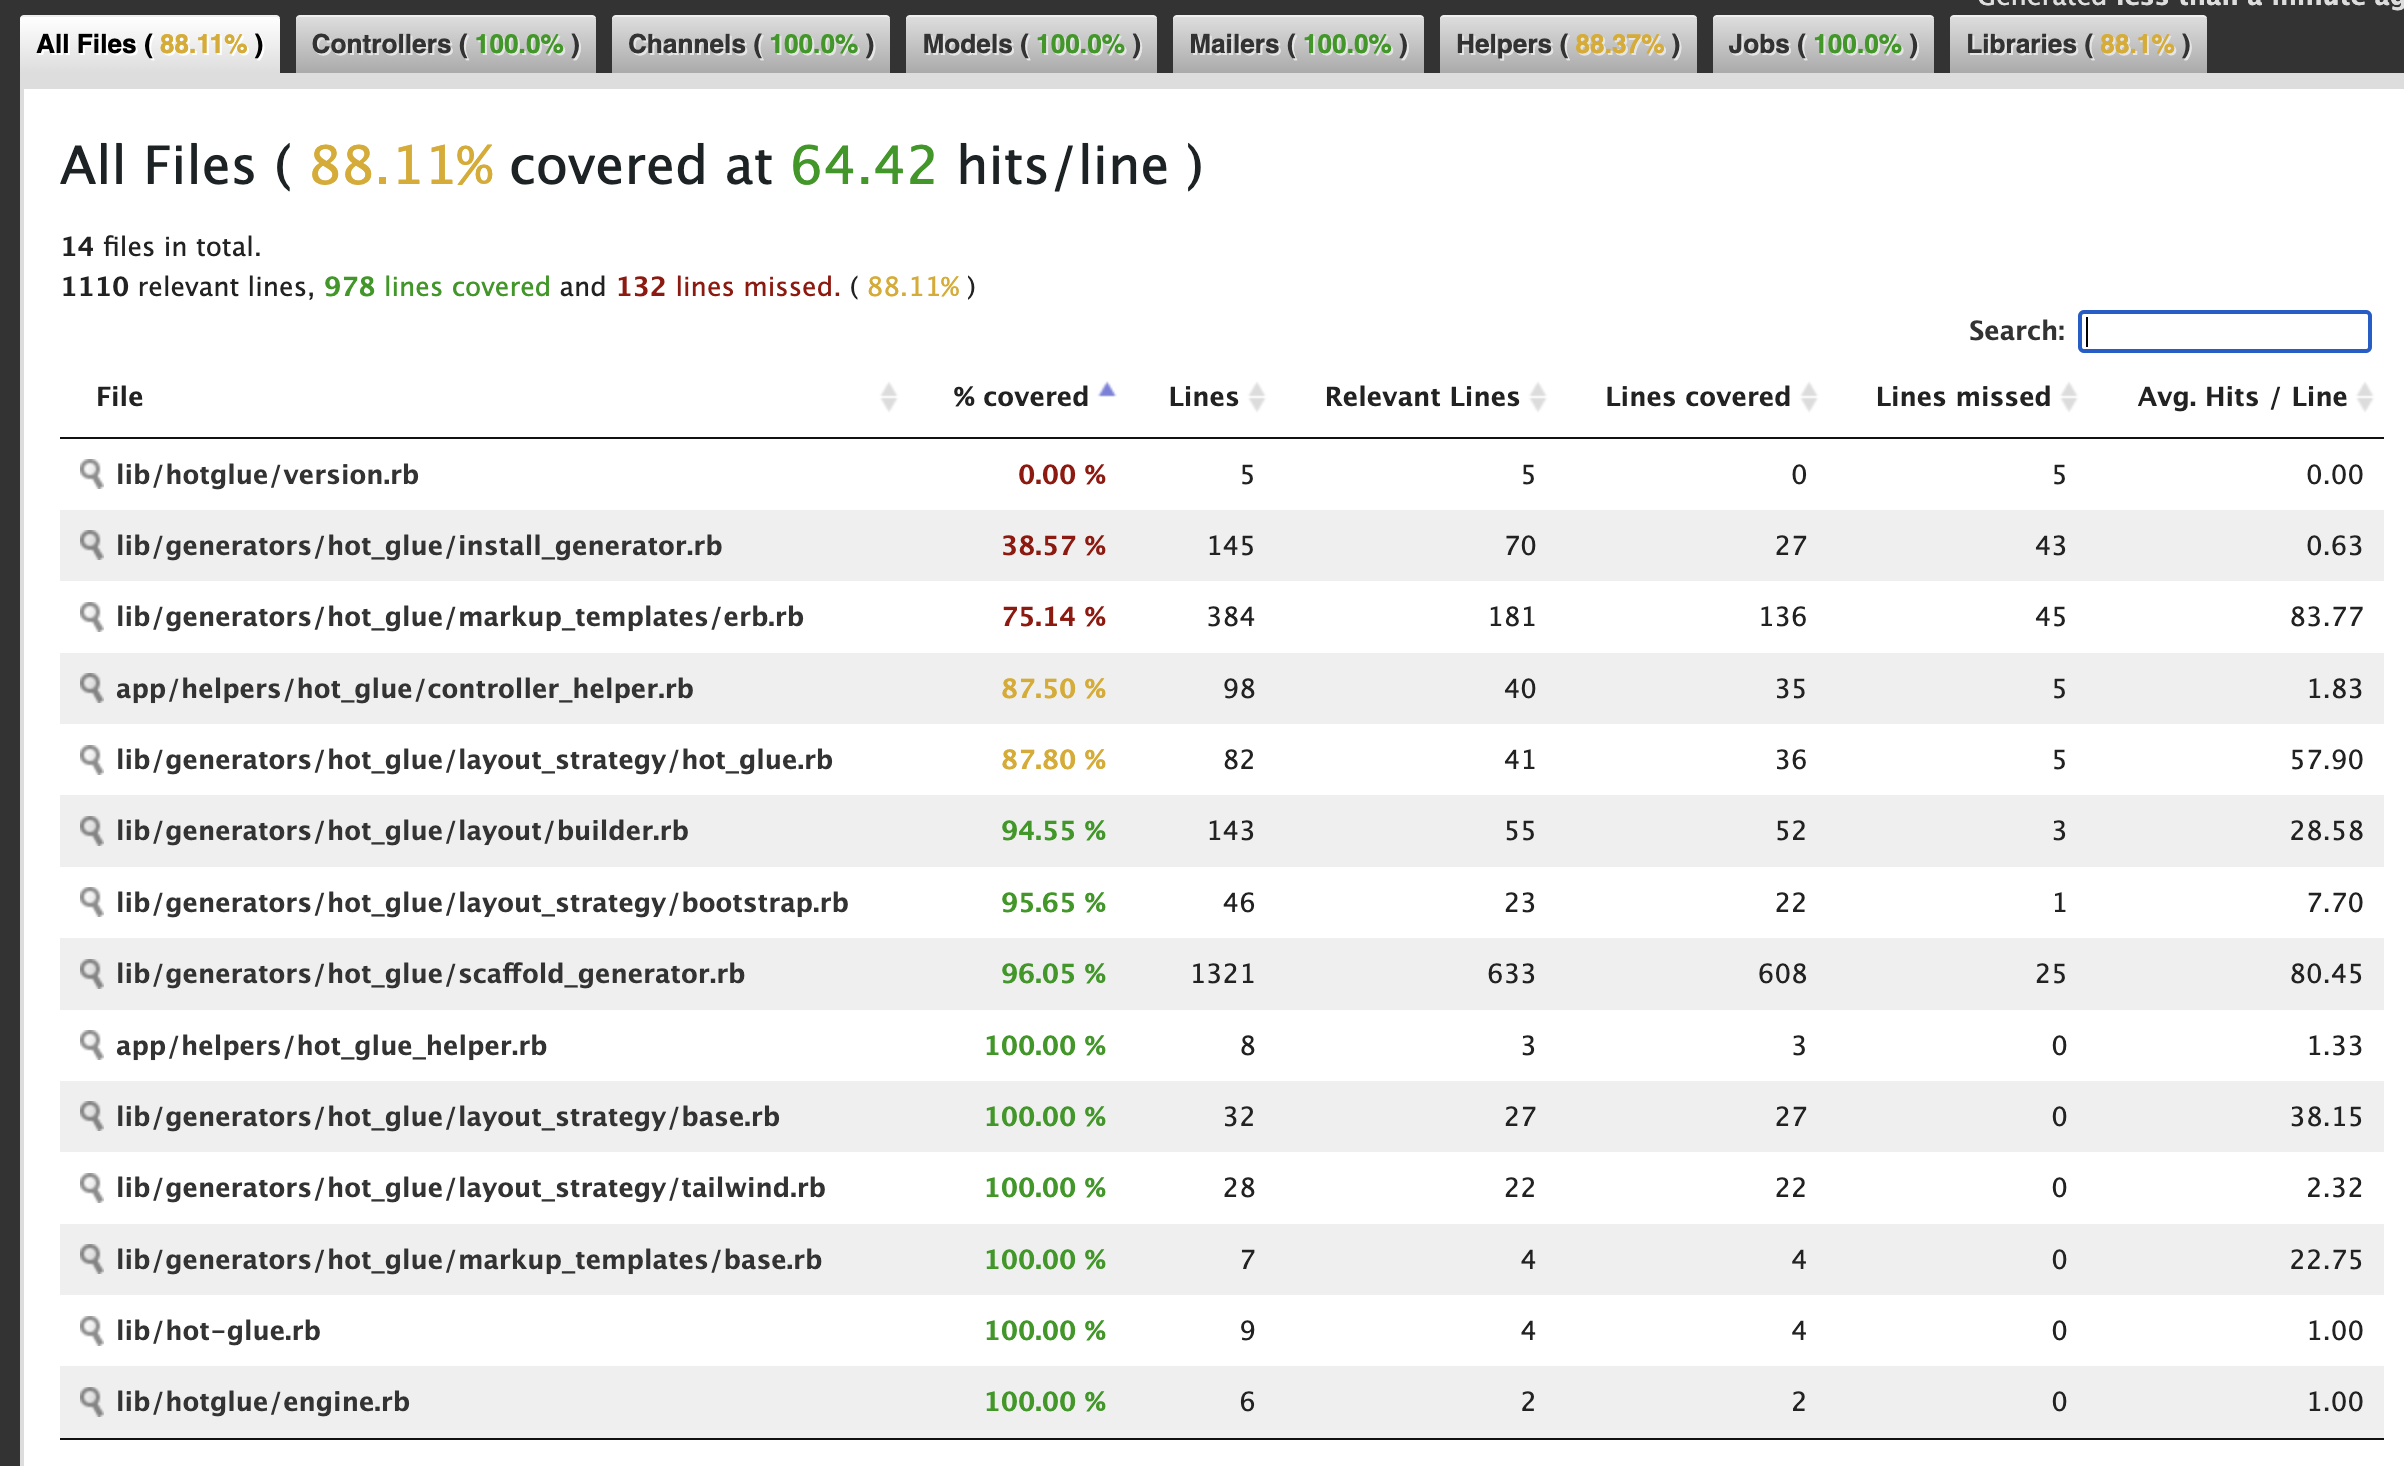Sort by Lines missed column header
Viewport: 2404px width, 1466px height.
coord(1962,397)
